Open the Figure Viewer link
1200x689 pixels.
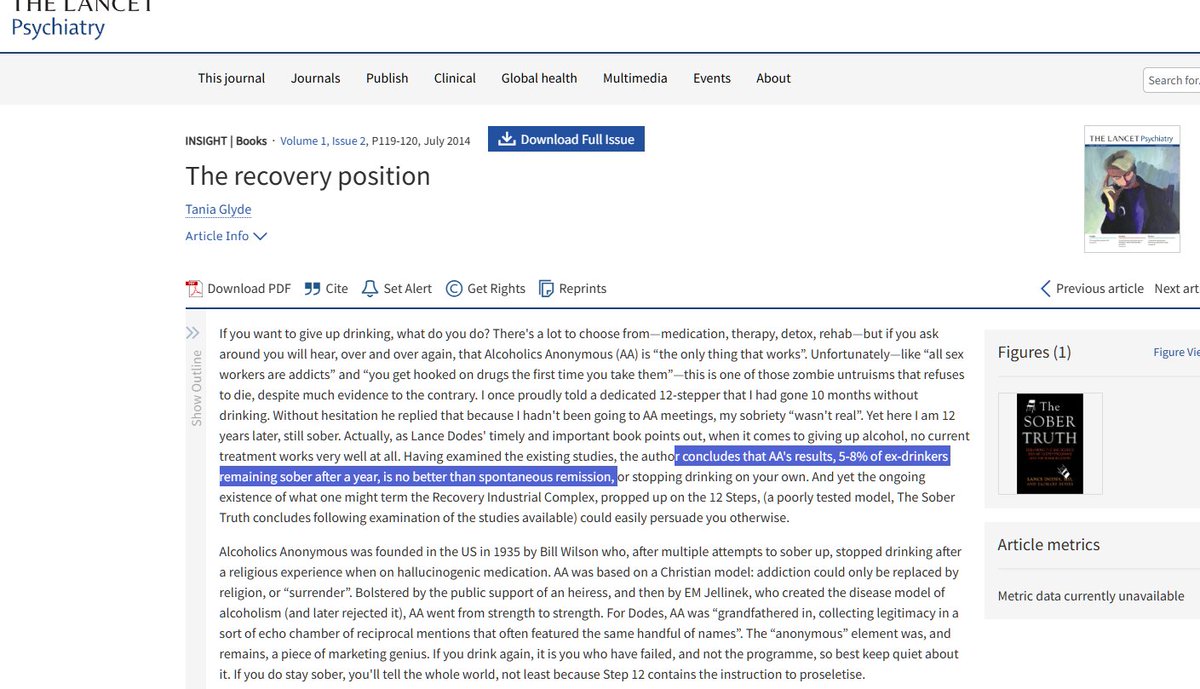tap(1176, 352)
